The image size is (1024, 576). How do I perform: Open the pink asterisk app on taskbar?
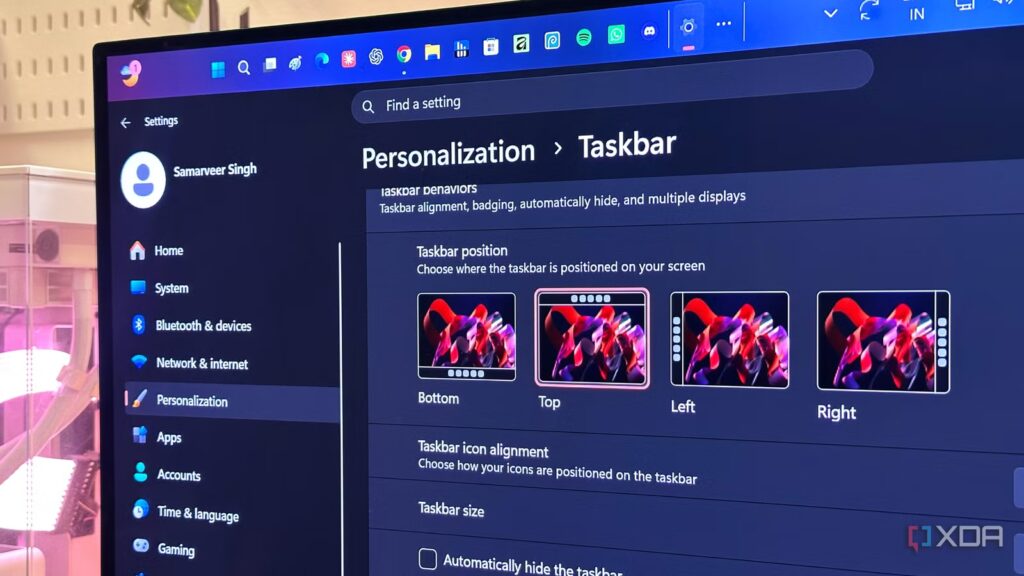(349, 59)
